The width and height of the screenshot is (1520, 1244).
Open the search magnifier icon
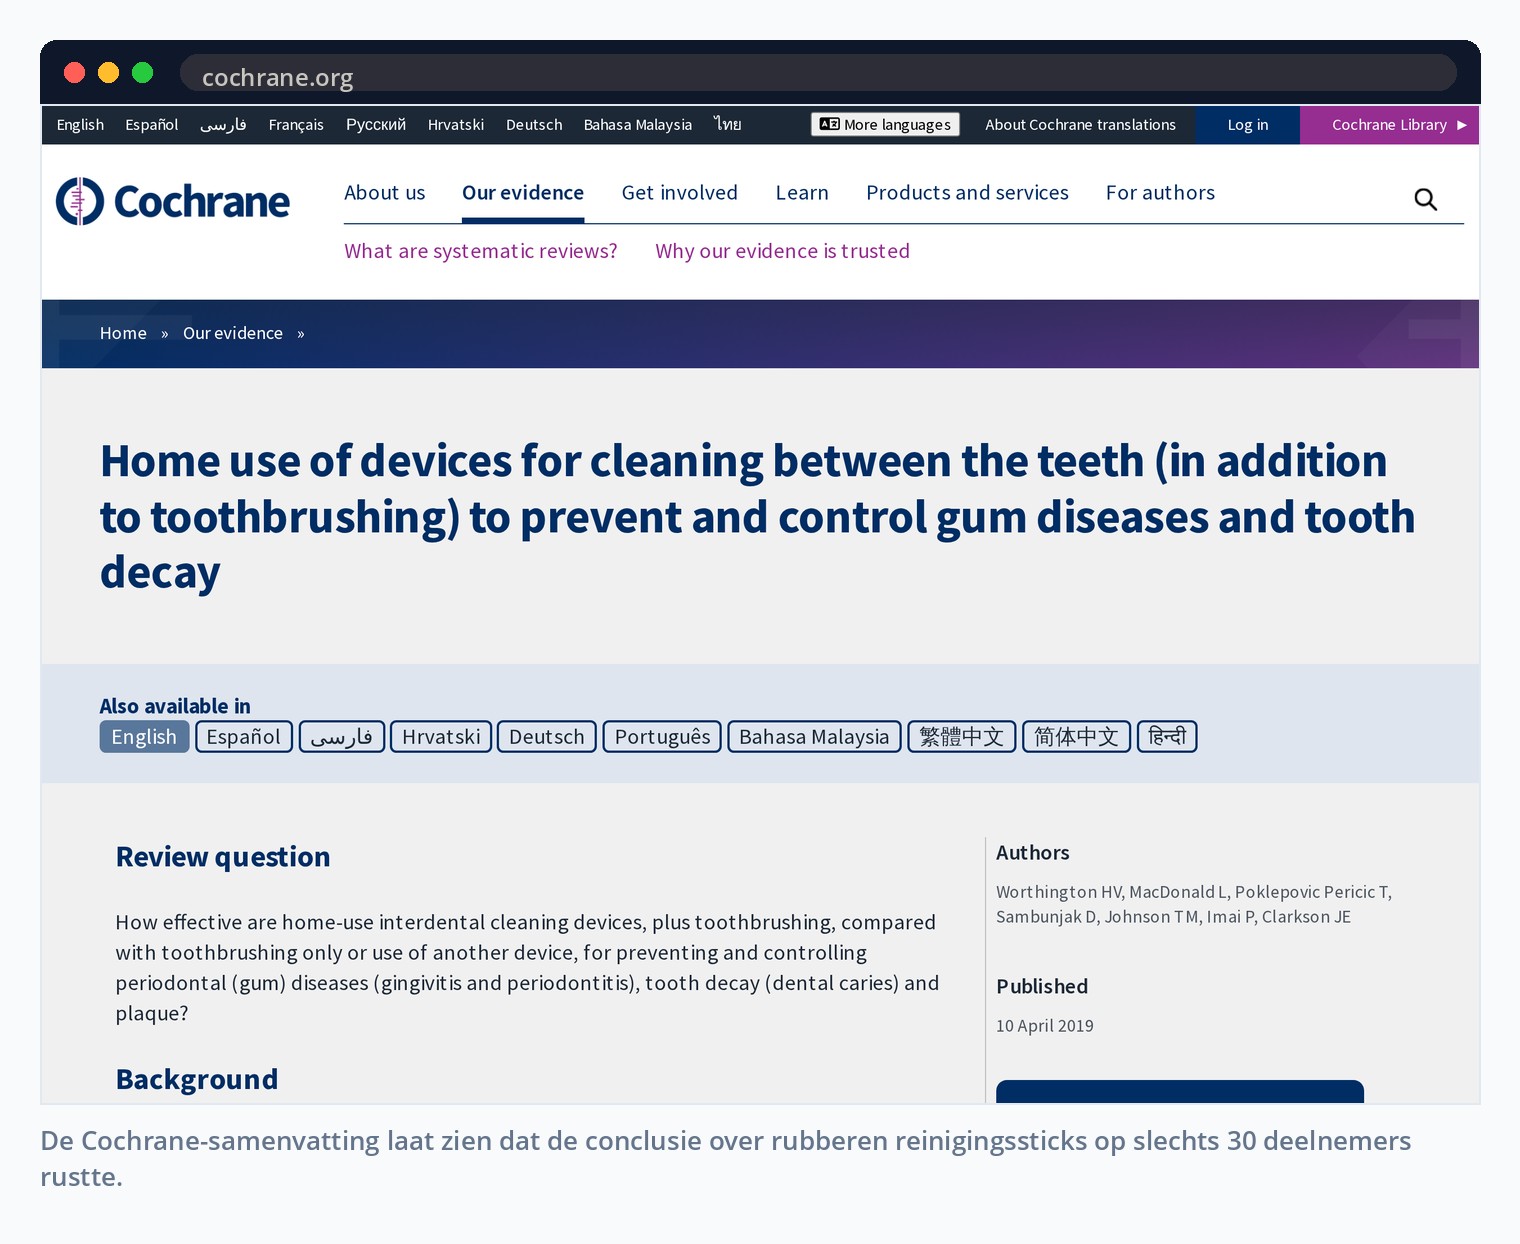tap(1425, 200)
